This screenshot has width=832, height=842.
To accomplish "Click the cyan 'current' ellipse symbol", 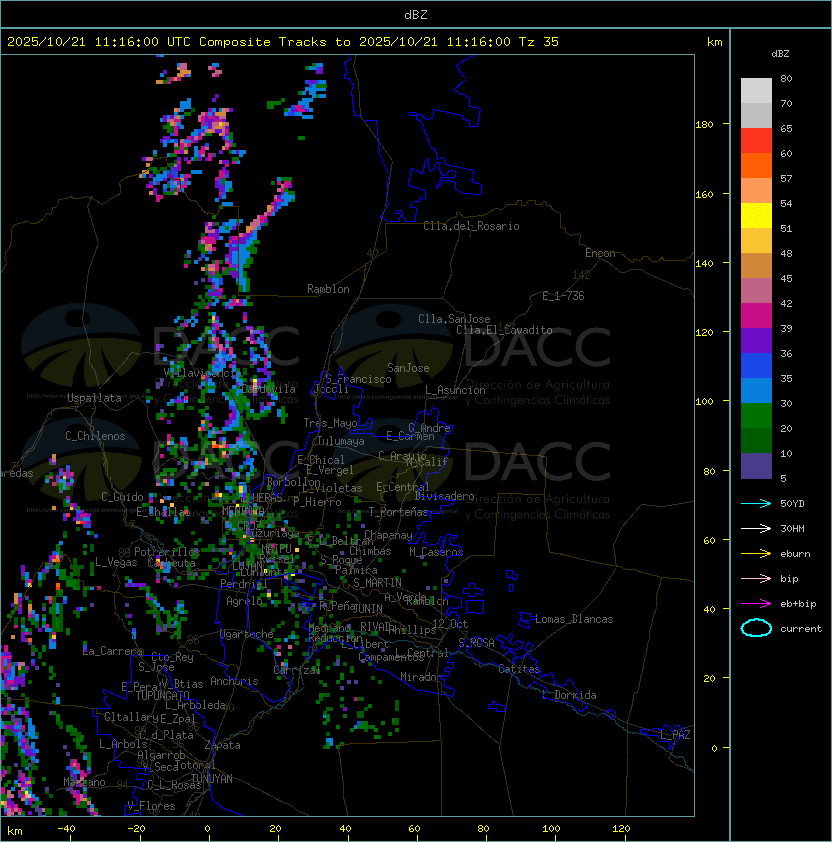I will click(756, 628).
